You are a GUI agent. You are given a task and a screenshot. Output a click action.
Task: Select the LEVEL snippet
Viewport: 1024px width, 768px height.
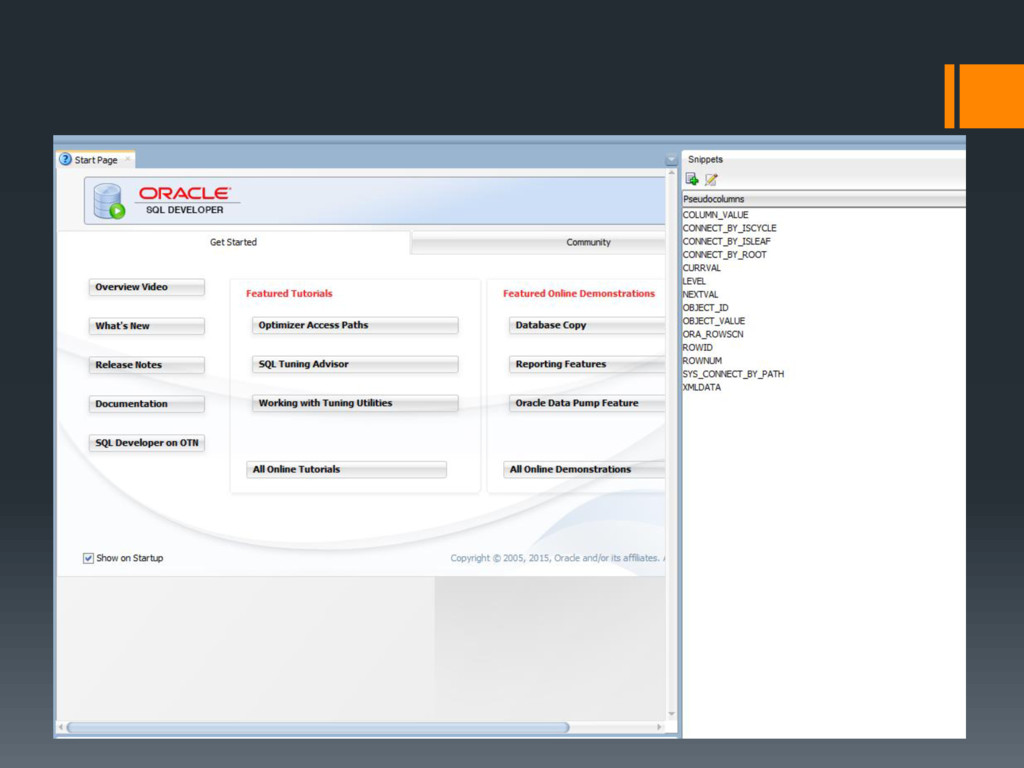point(694,281)
